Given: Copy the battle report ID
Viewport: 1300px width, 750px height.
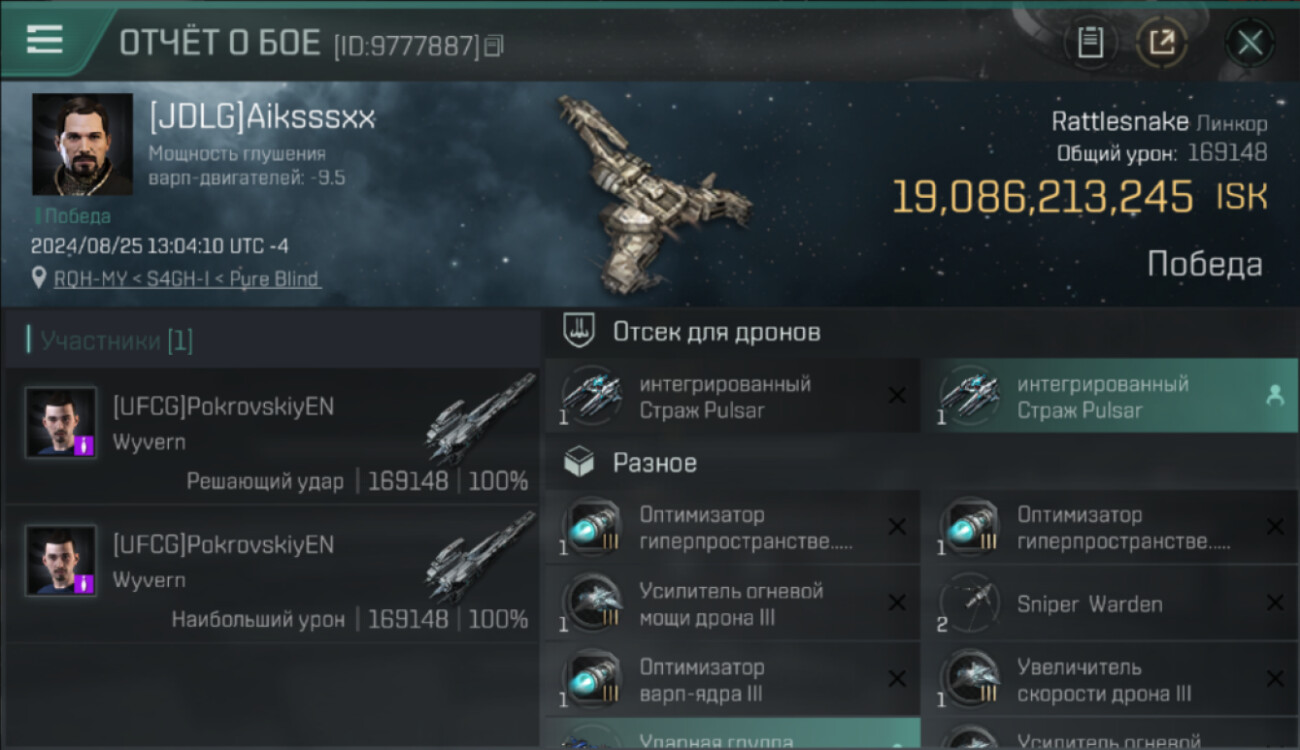Looking at the screenshot, I should 494,46.
